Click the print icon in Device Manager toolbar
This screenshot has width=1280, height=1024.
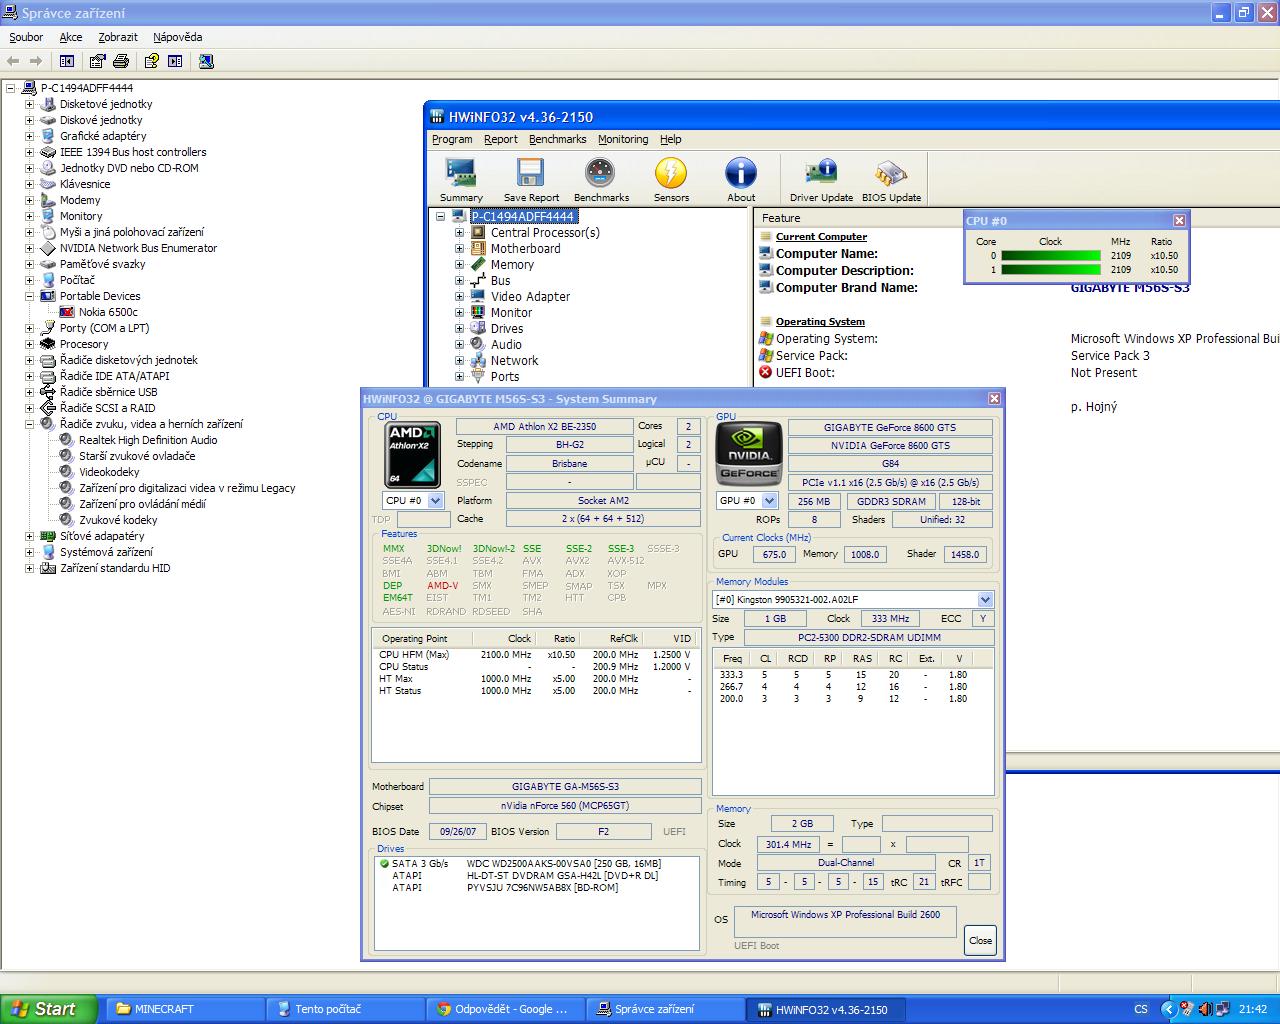point(121,61)
